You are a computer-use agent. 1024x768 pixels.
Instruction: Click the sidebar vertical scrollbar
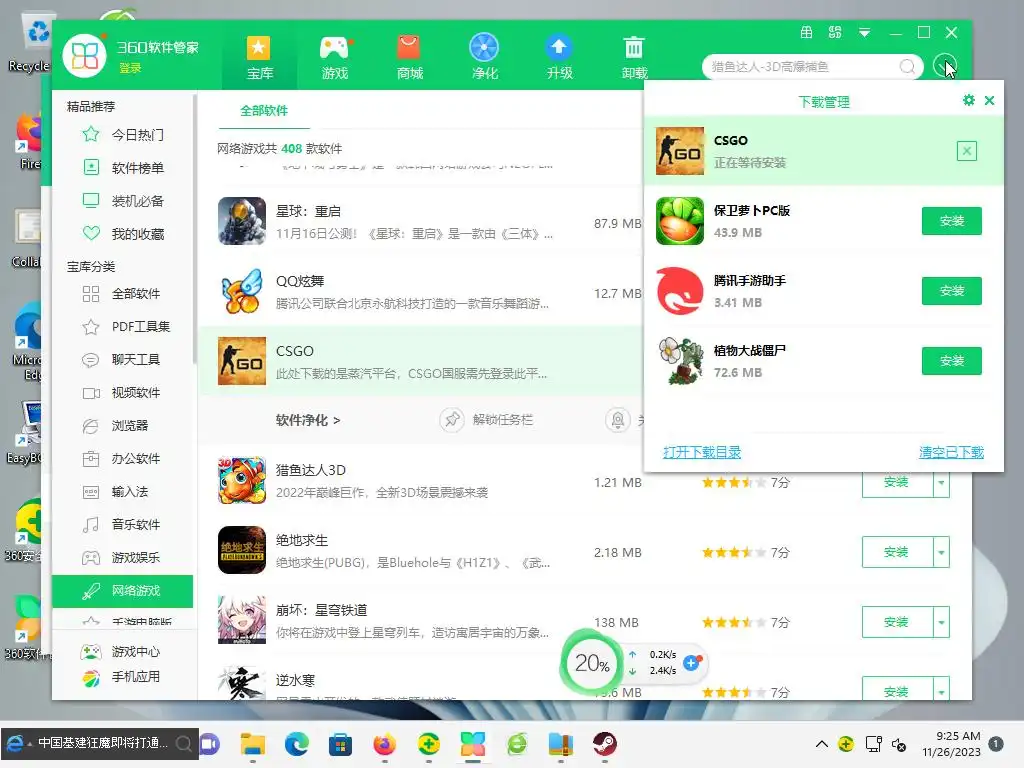[x=195, y=229]
